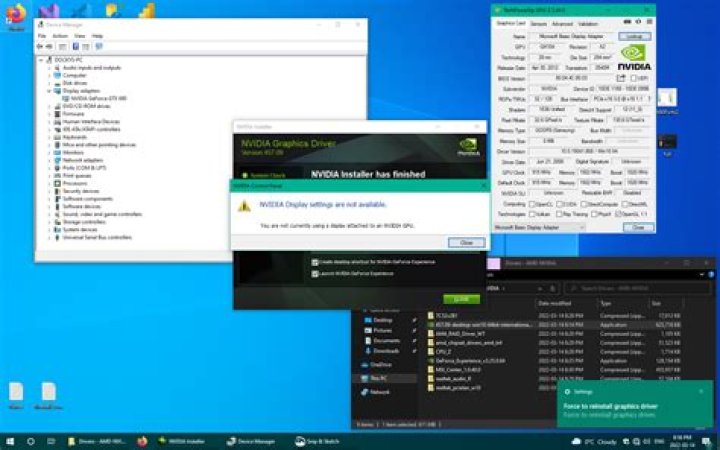Switch to Snip & Sketch taskbar button
The height and width of the screenshot is (450, 720).
pos(317,441)
